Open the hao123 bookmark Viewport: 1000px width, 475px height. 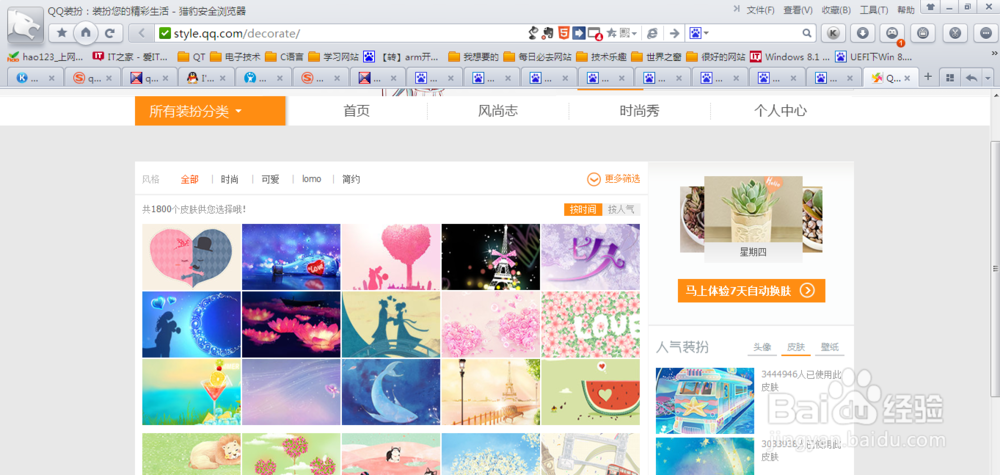click(45, 57)
